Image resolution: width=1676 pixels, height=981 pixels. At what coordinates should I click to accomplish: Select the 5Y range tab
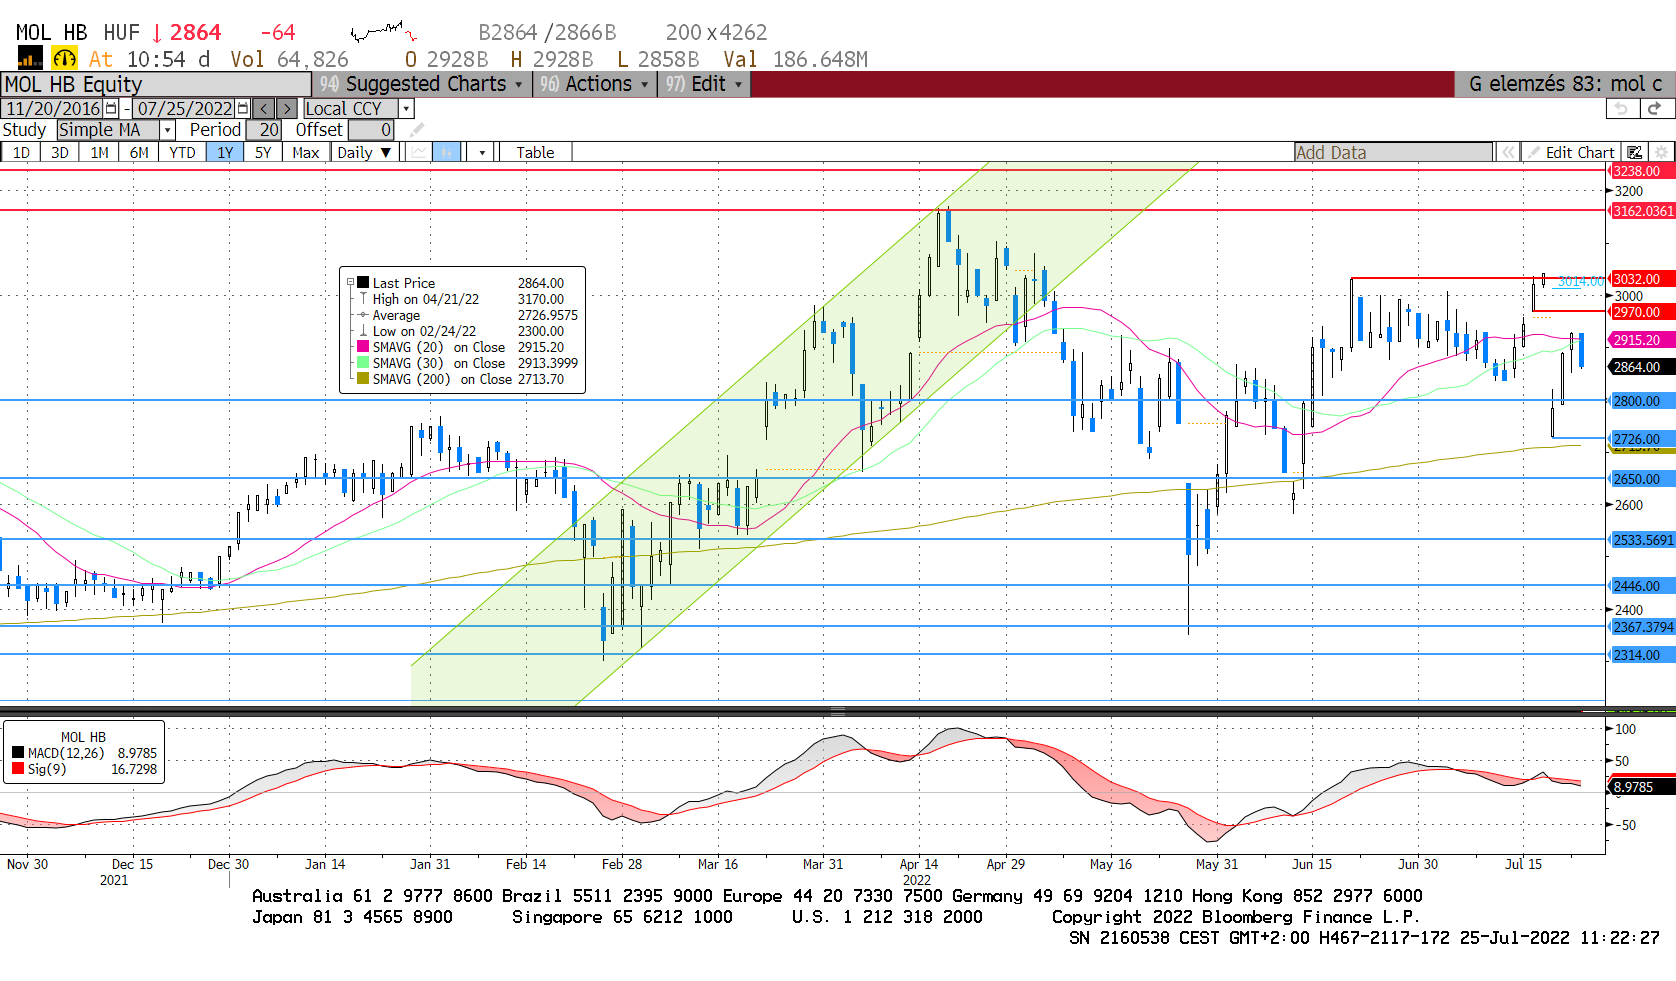pyautogui.click(x=263, y=152)
